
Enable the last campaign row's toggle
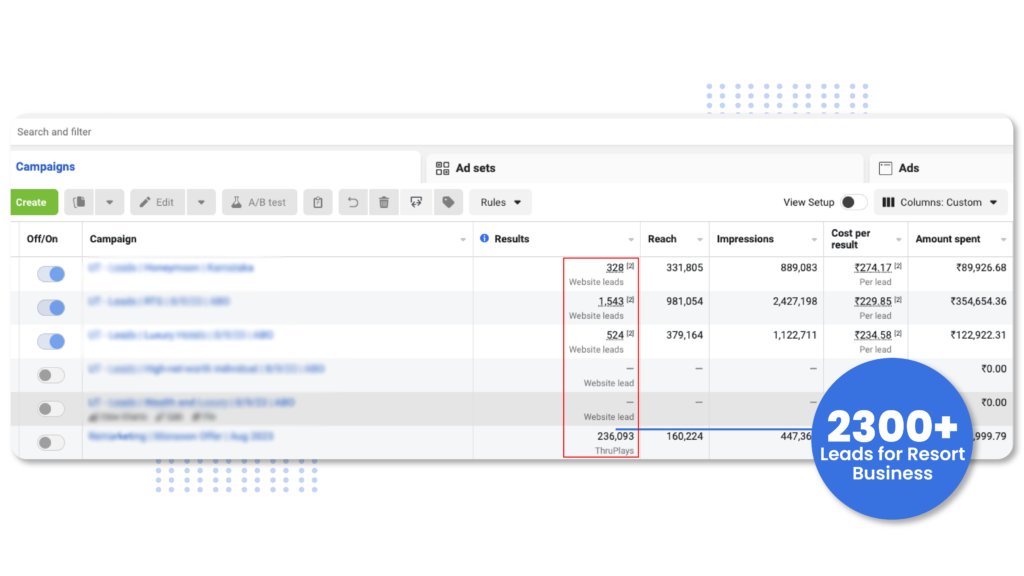pos(51,443)
